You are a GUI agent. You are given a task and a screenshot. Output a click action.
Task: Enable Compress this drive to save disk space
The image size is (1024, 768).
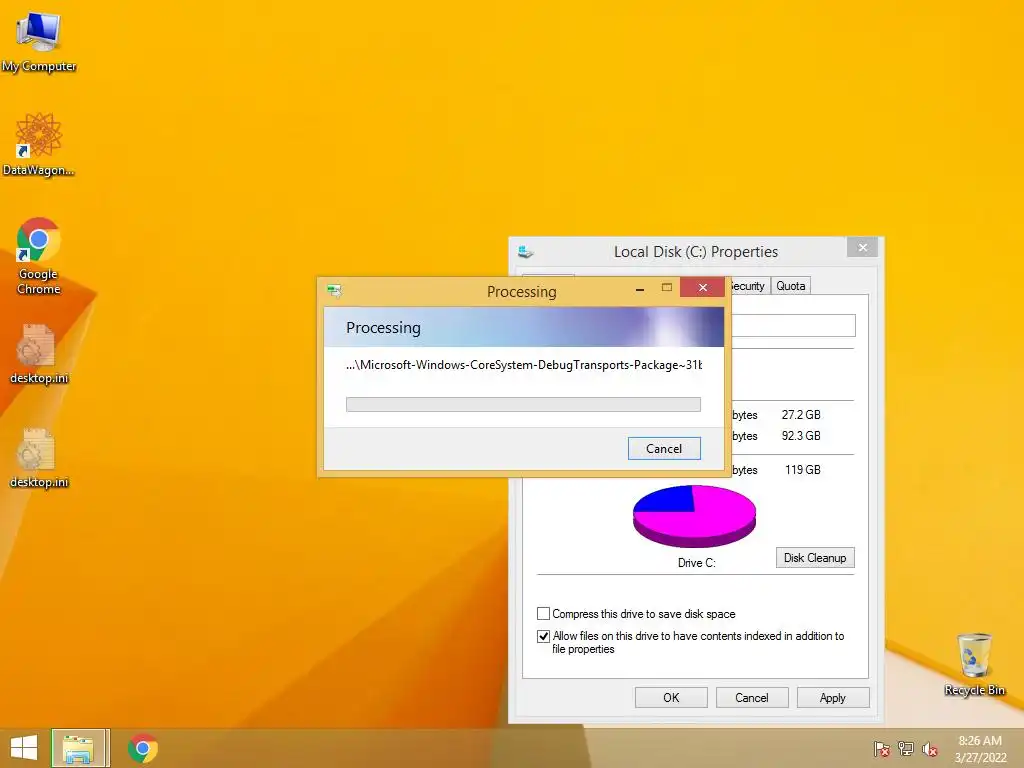click(x=543, y=614)
